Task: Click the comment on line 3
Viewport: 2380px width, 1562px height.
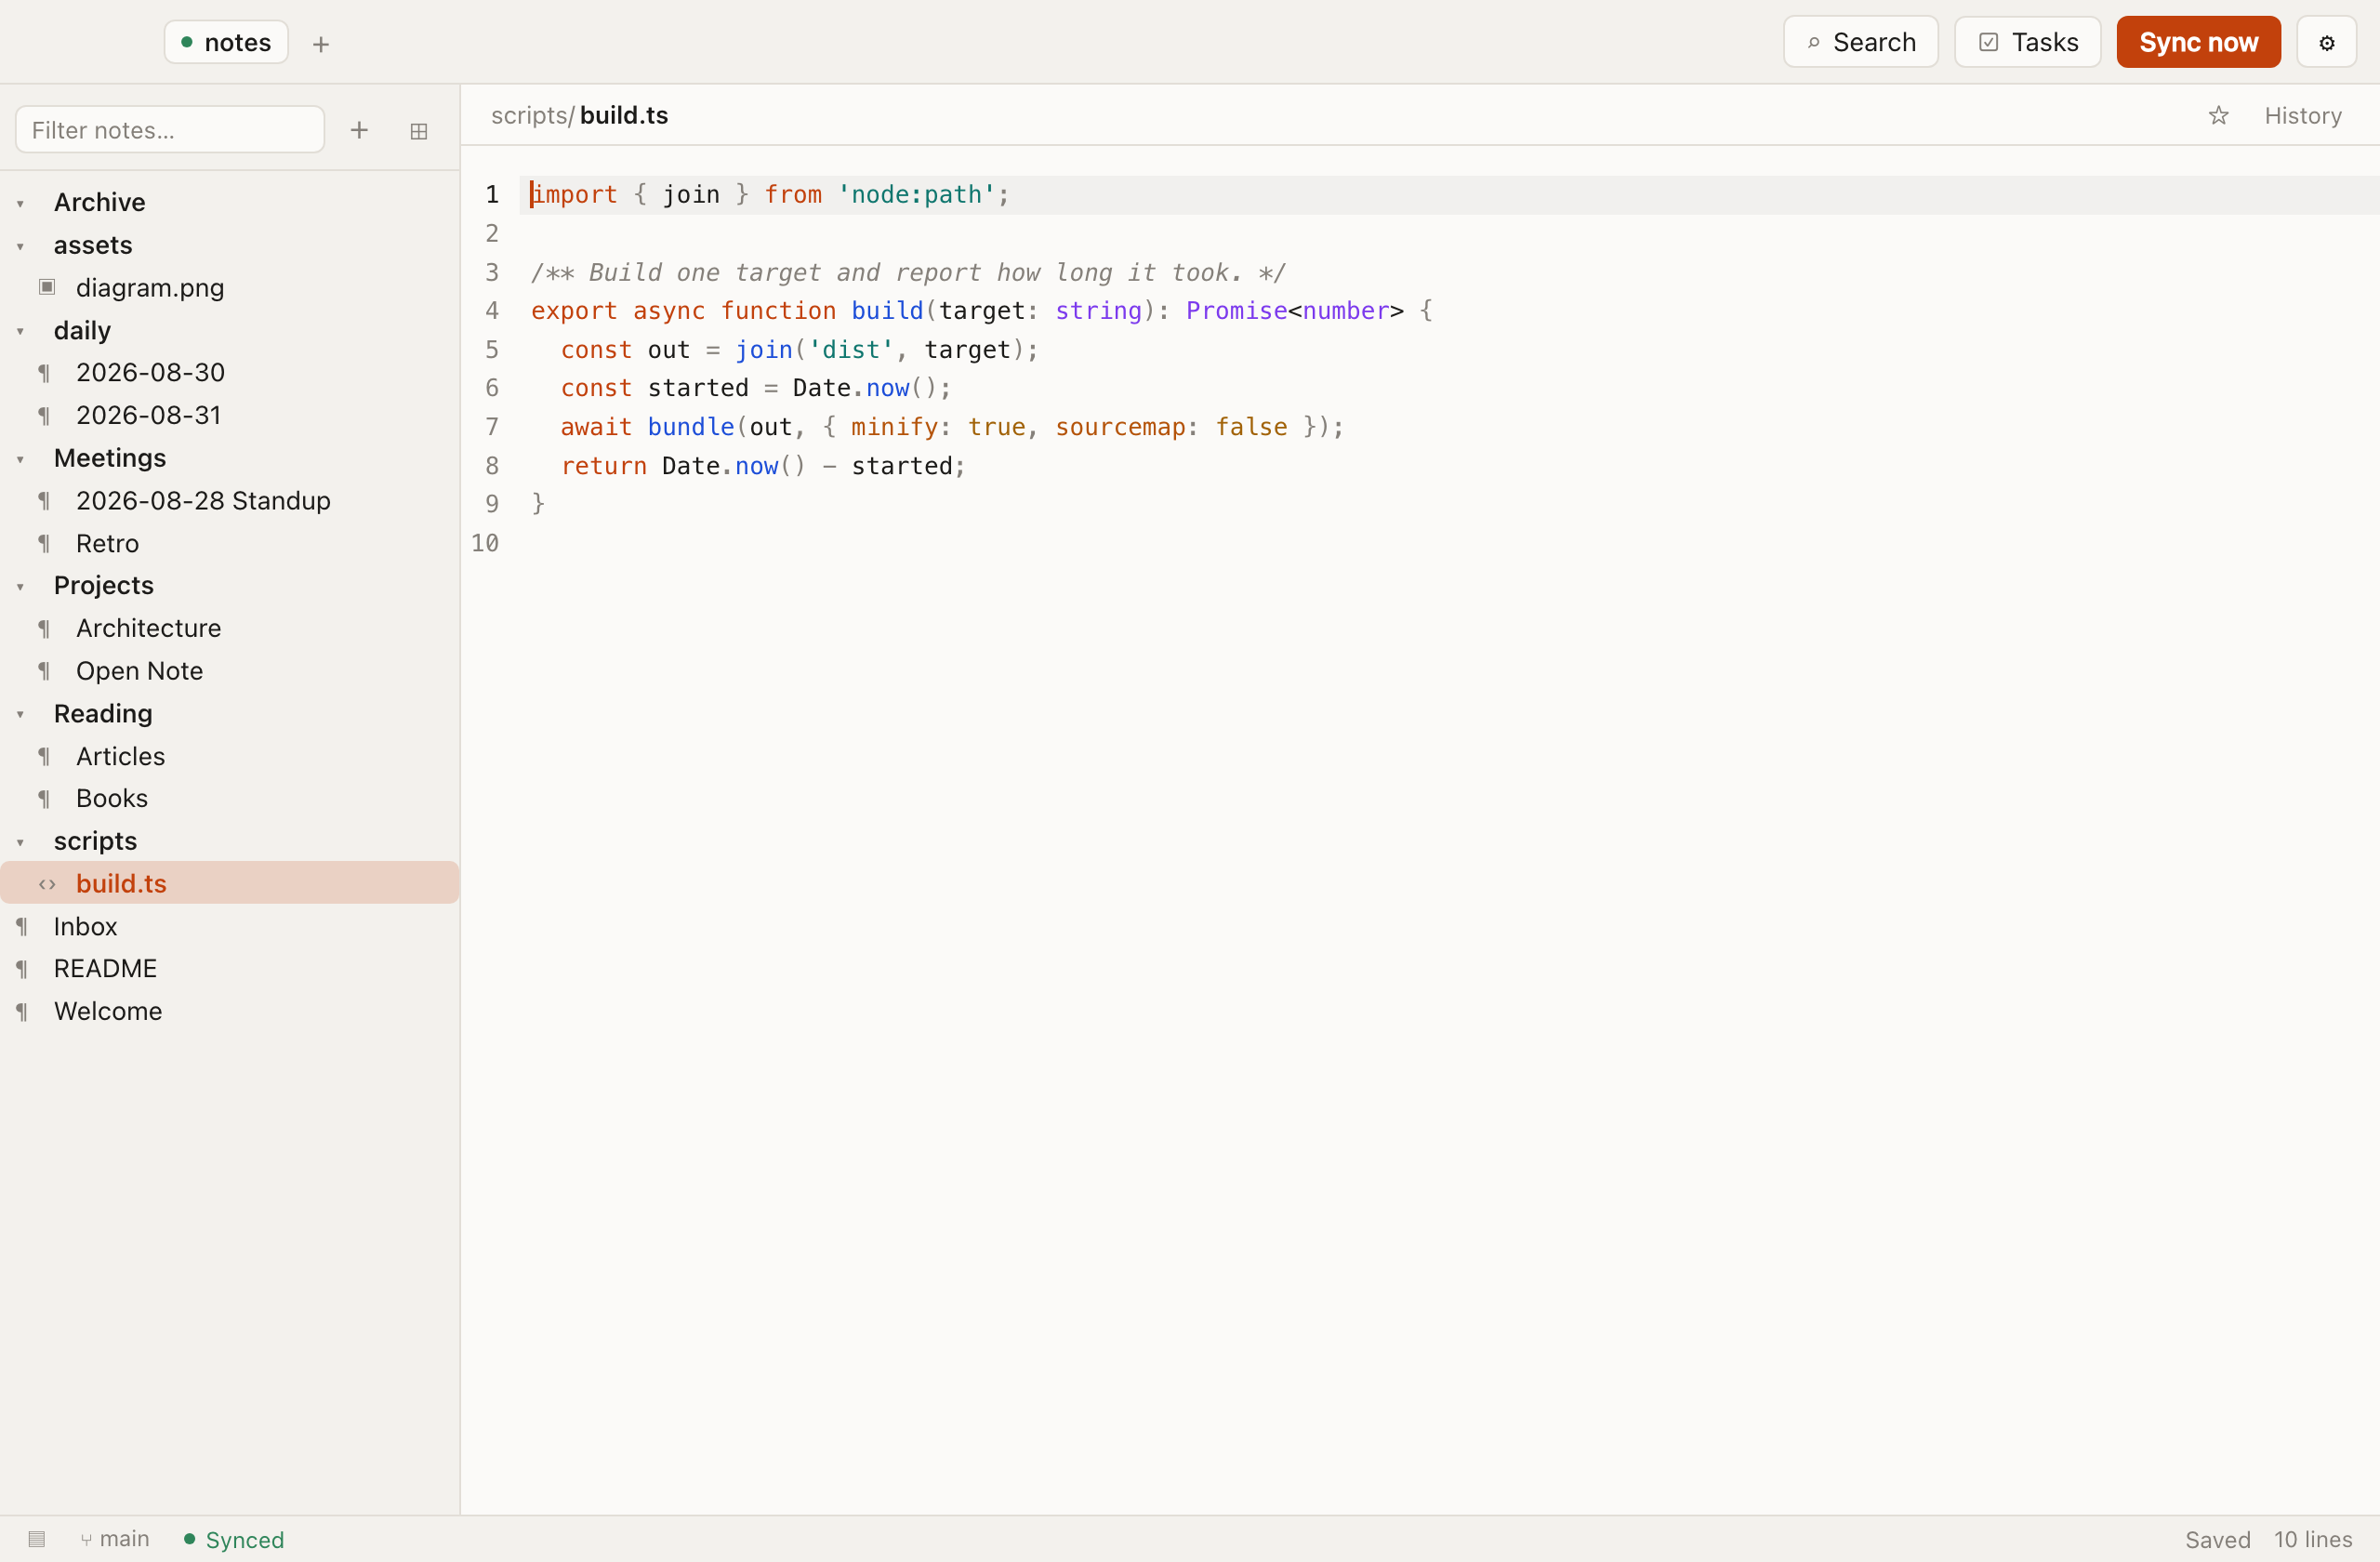Action: (x=908, y=273)
